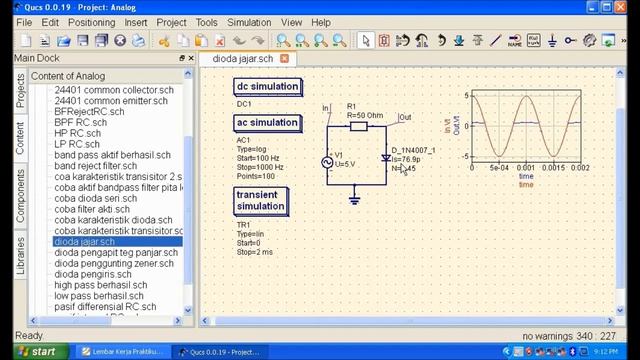The image size is (640, 360).
Task: Cut selection with the scissors icon
Action: tap(164, 40)
